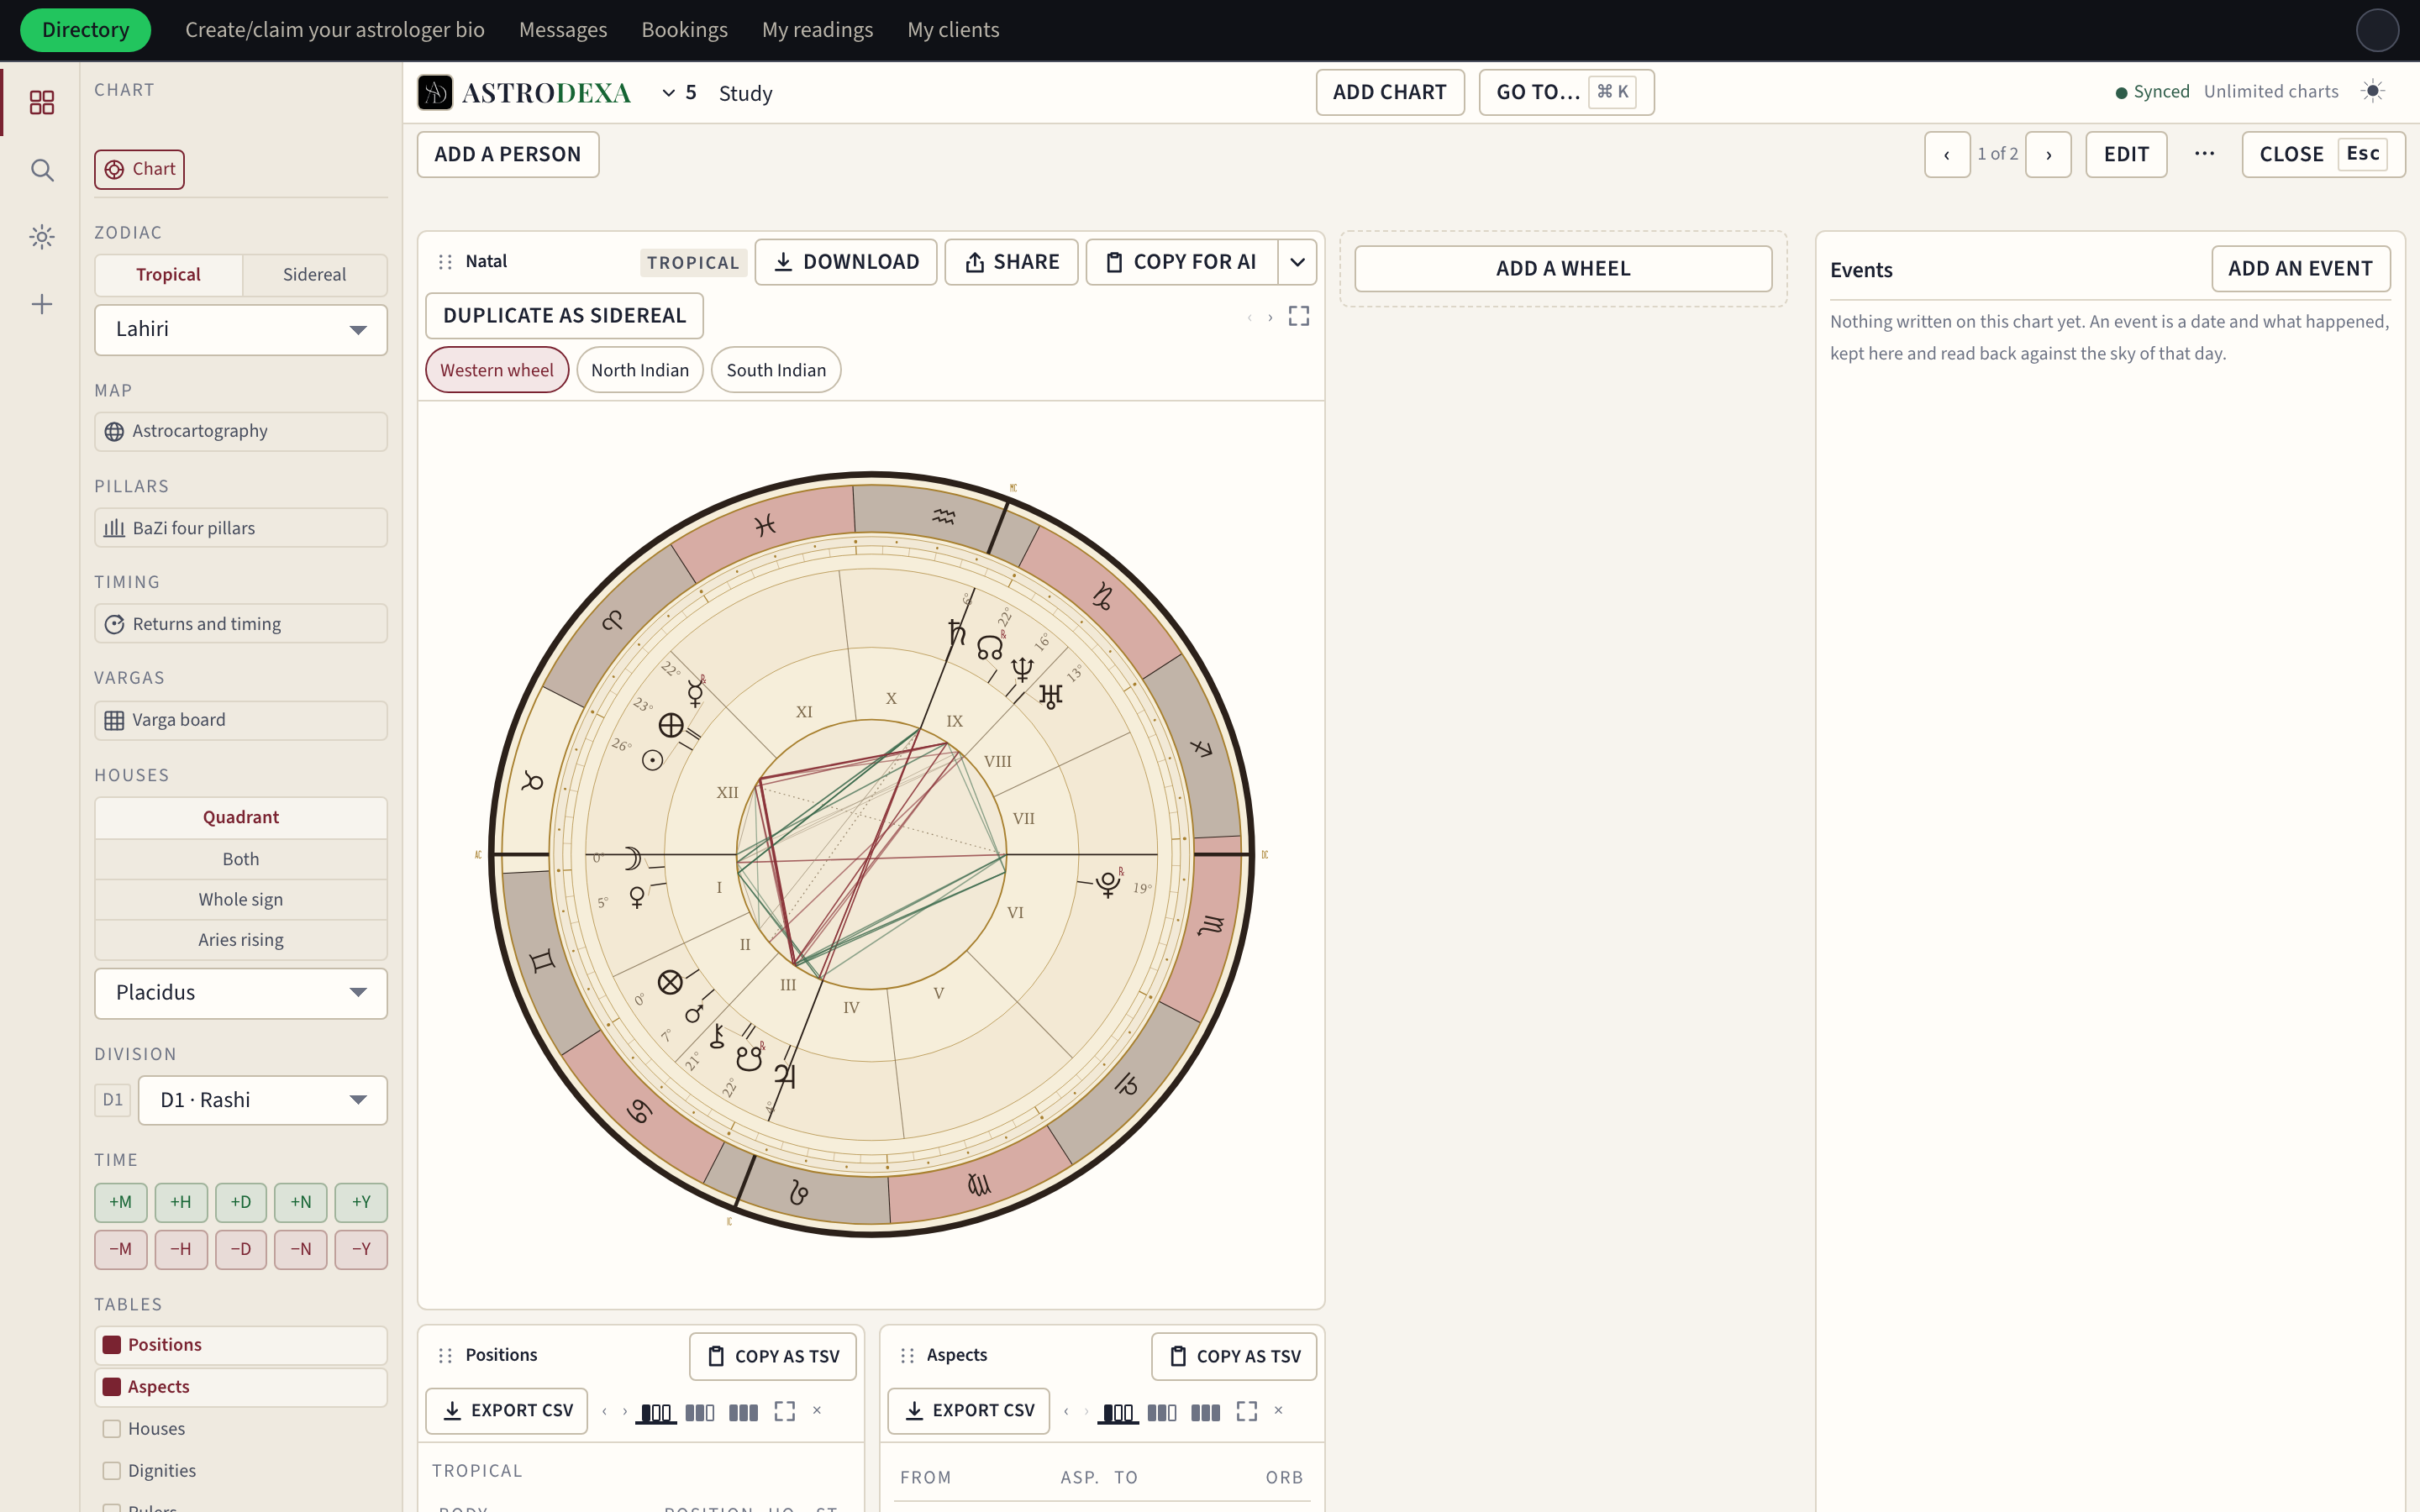Open the search magnifier in the sidebar

click(41, 170)
